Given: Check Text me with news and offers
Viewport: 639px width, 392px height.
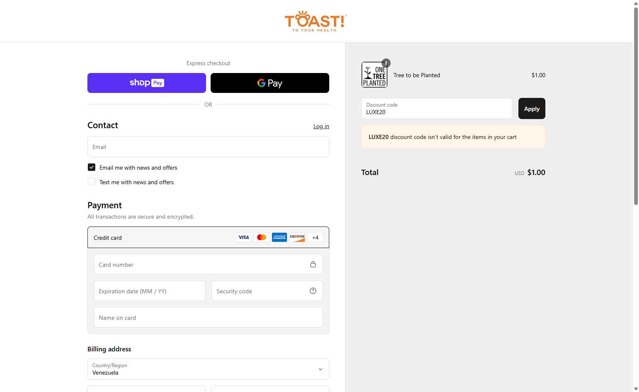Looking at the screenshot, I should (x=91, y=182).
